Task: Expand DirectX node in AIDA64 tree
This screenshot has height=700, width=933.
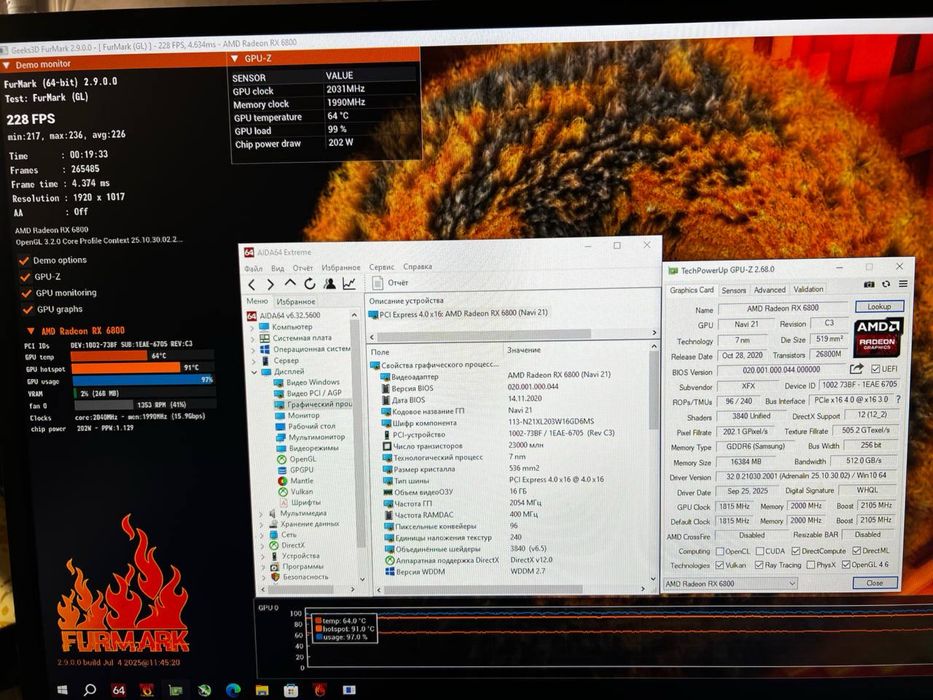Action: (x=262, y=546)
